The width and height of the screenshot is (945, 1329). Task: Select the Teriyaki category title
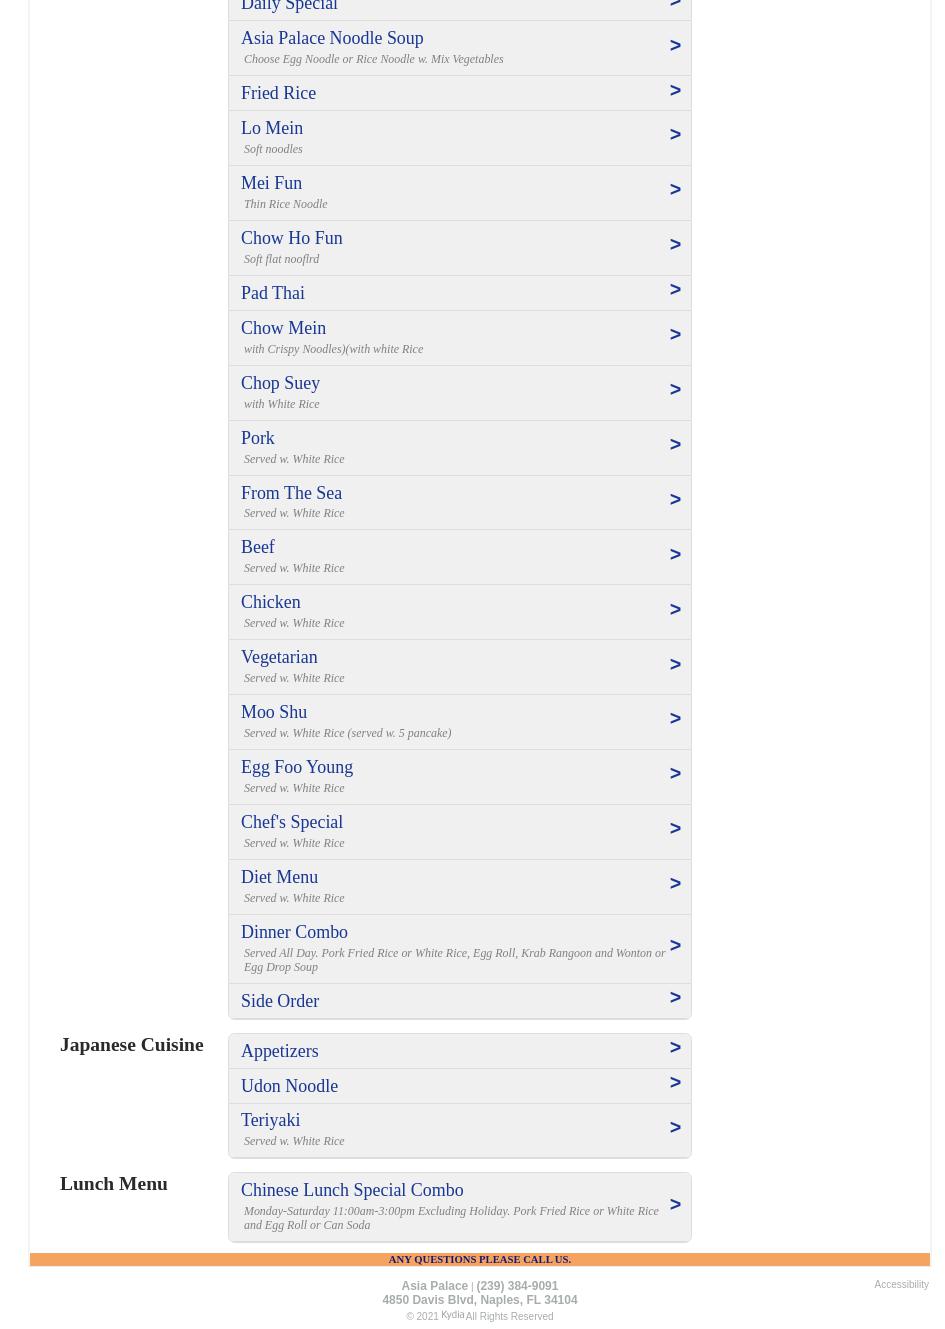coord(270,1120)
